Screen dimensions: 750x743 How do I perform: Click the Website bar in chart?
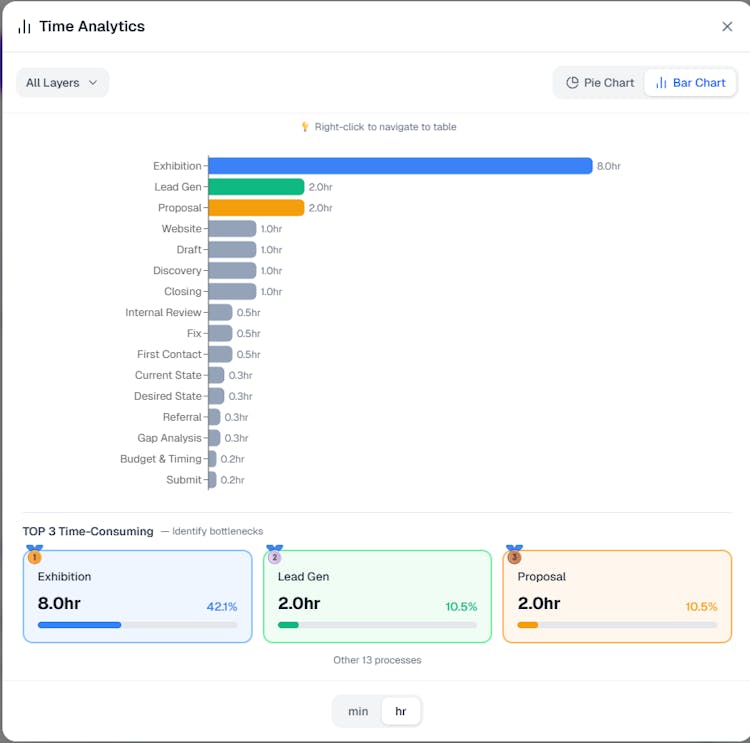click(x=232, y=229)
